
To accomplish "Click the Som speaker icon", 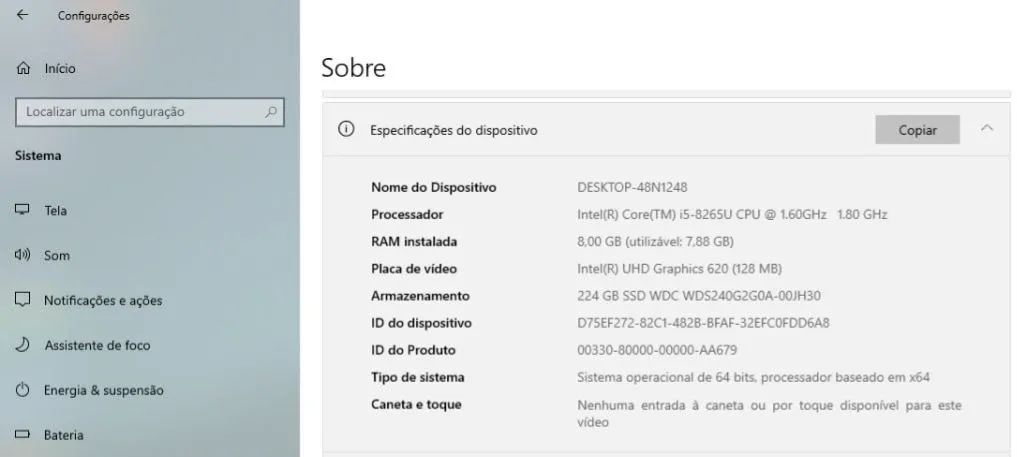I will pos(23,255).
